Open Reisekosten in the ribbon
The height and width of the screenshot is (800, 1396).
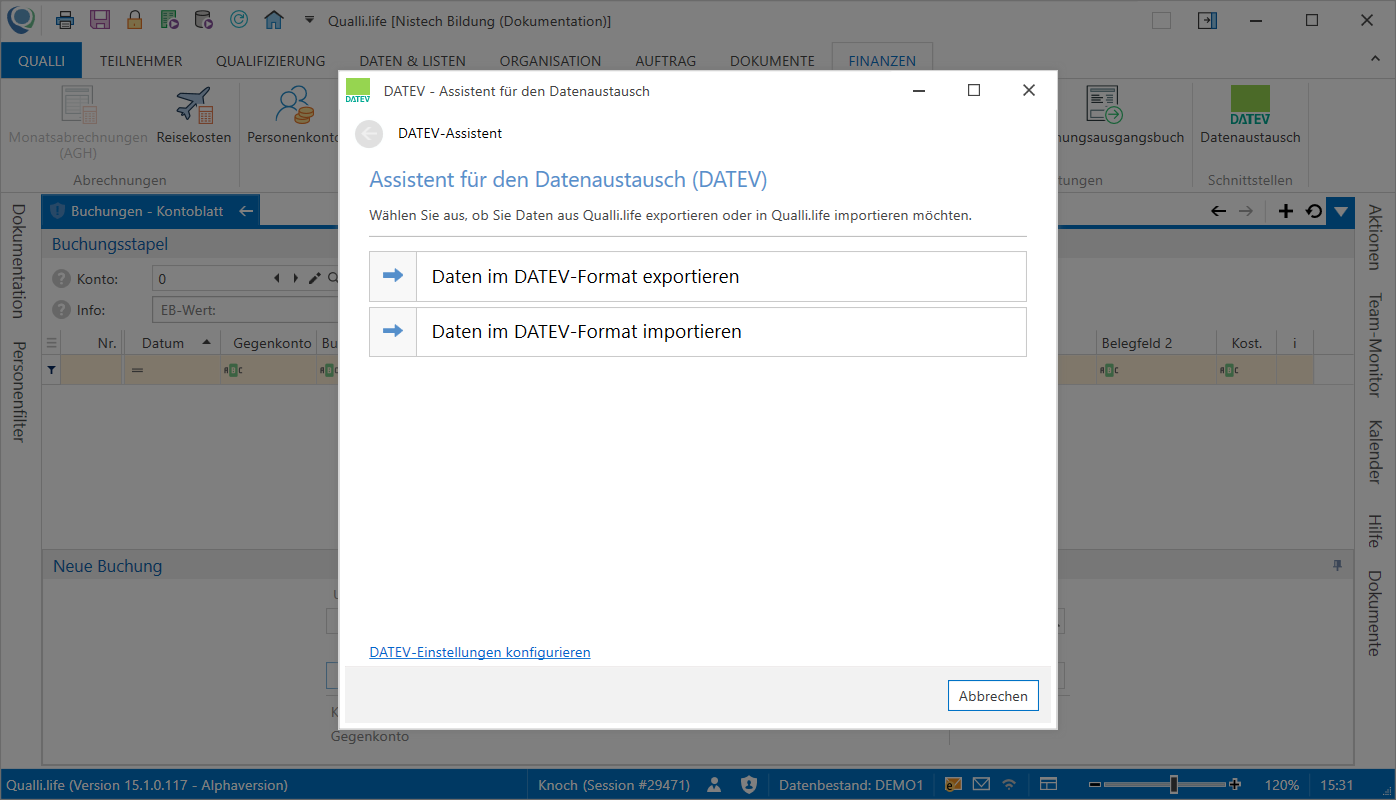[x=194, y=116]
